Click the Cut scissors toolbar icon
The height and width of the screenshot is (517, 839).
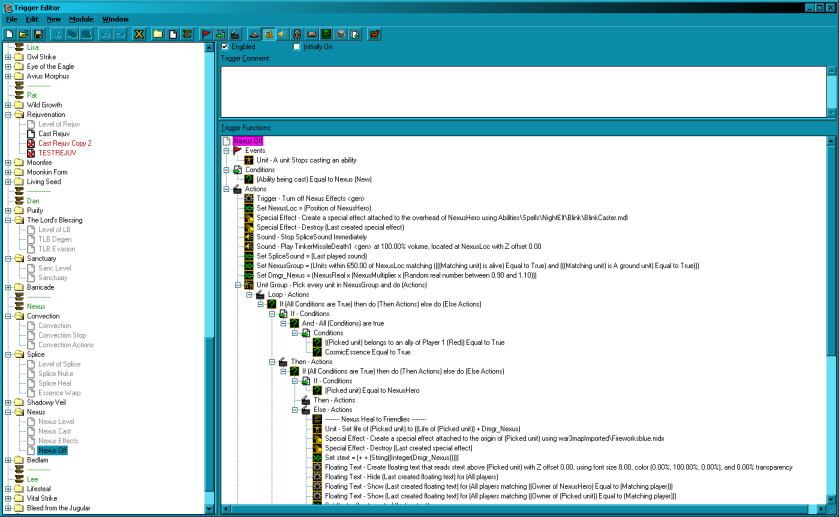pos(57,34)
